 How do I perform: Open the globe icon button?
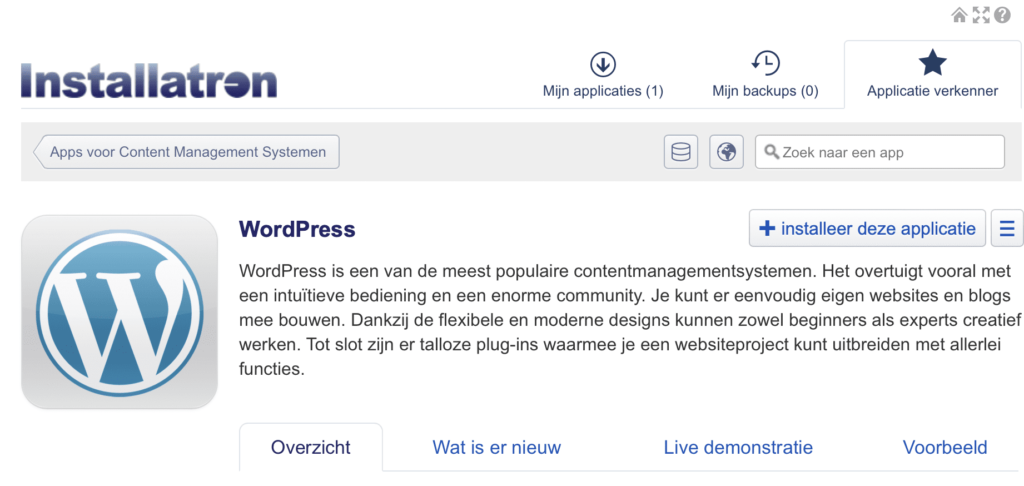pyautogui.click(x=726, y=152)
